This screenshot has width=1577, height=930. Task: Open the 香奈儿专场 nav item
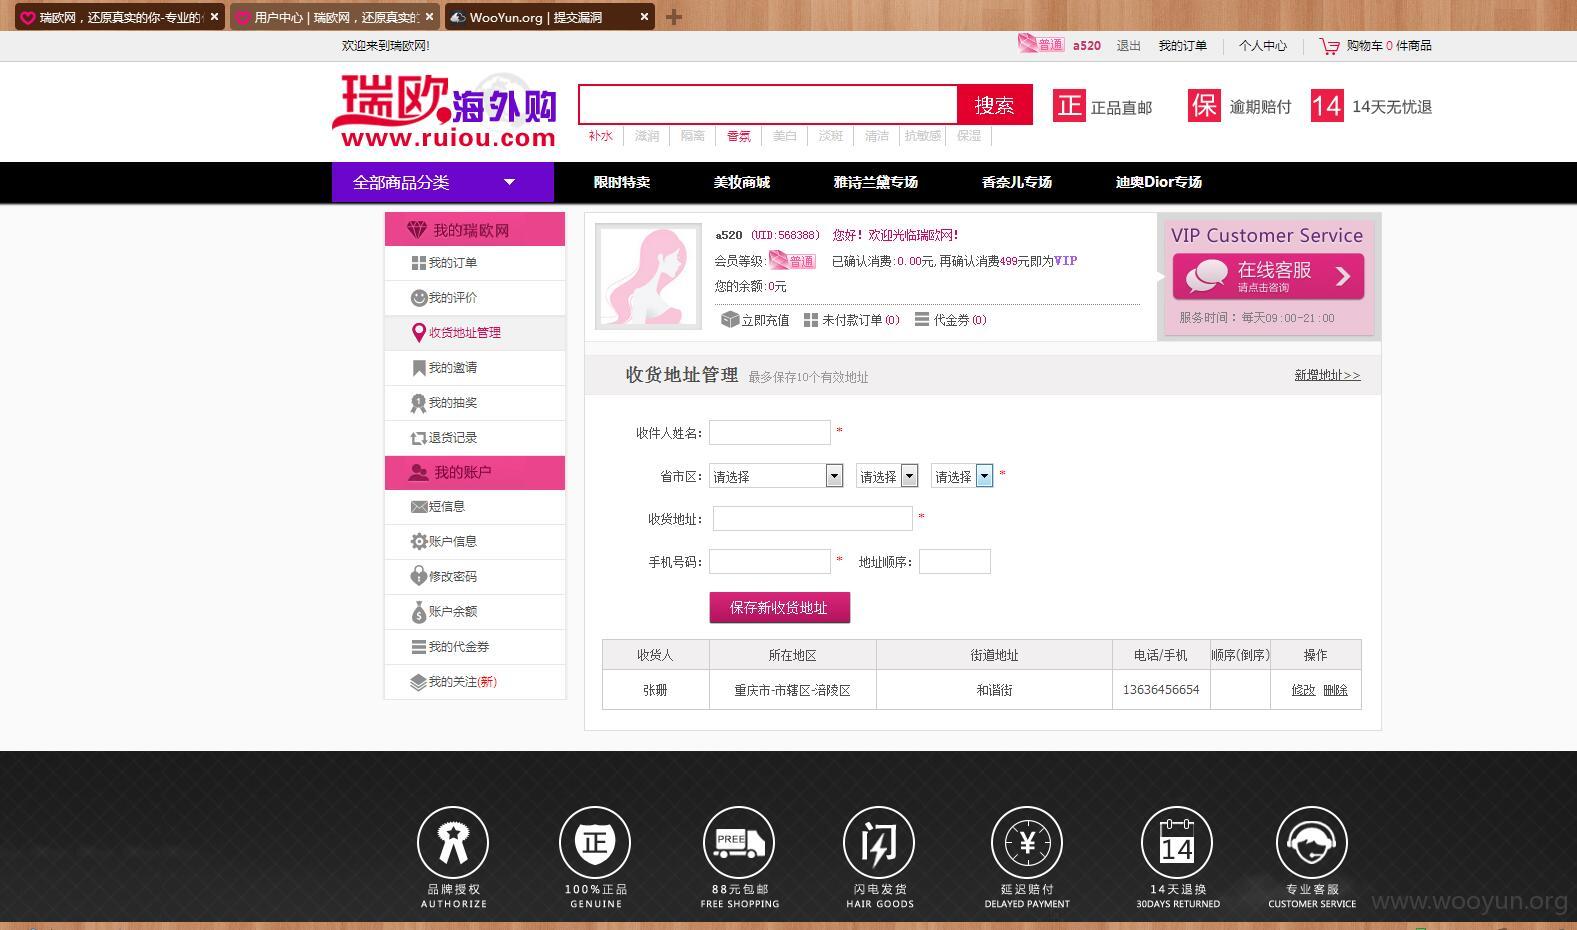[x=1016, y=182]
